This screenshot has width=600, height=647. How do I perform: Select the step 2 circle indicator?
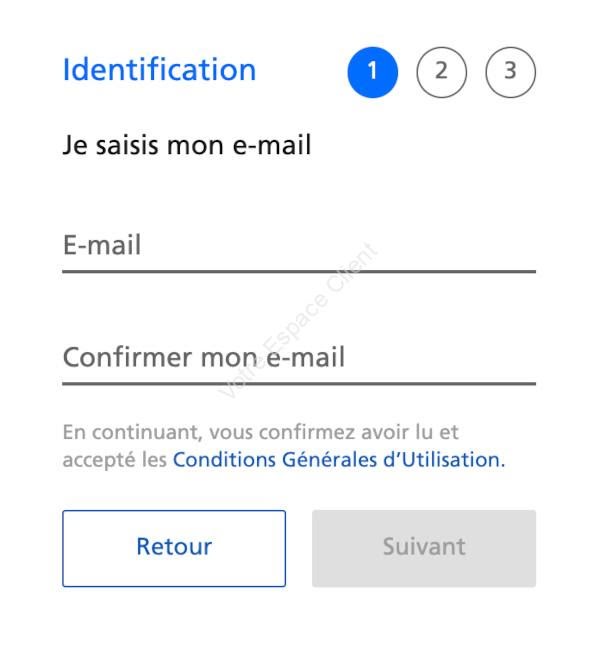(441, 73)
